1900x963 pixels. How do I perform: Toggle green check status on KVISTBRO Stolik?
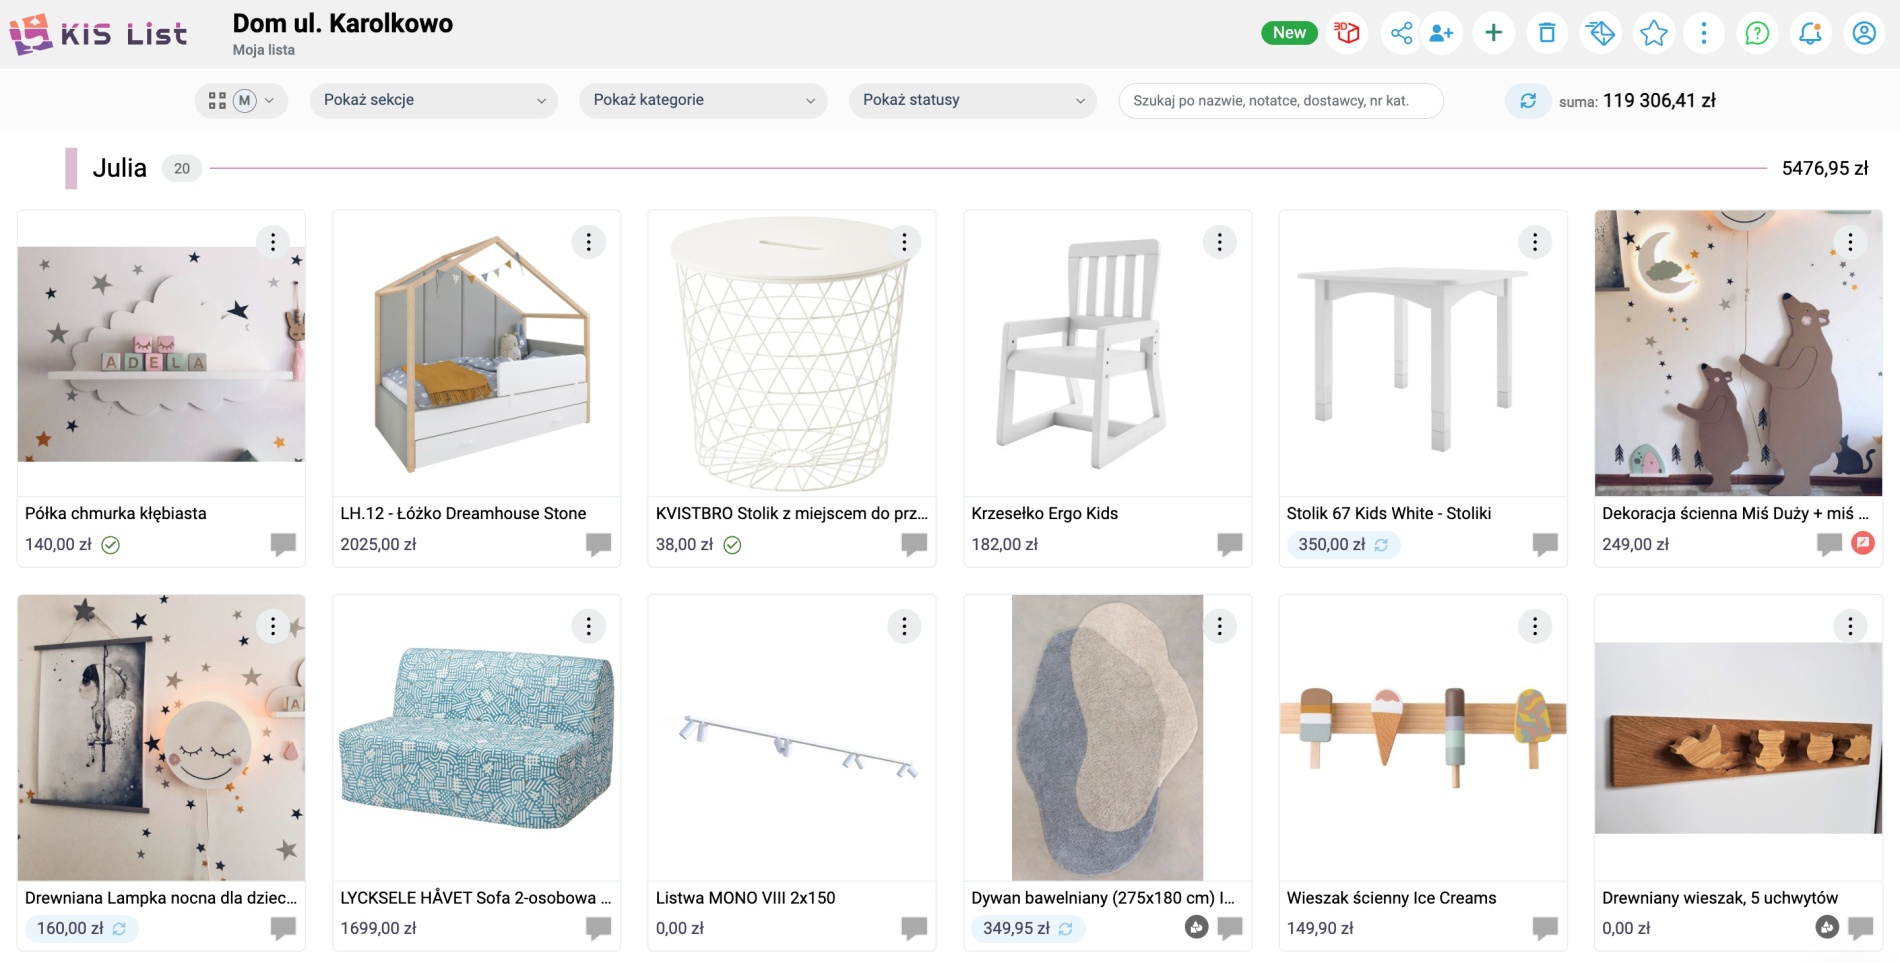732,545
